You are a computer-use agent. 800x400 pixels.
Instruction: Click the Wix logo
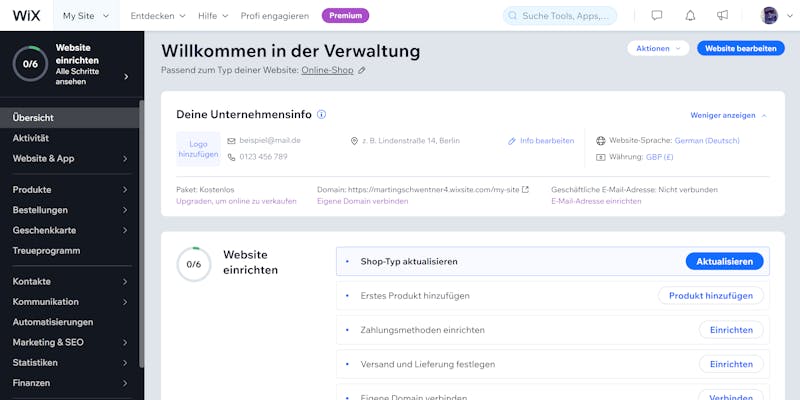point(26,15)
